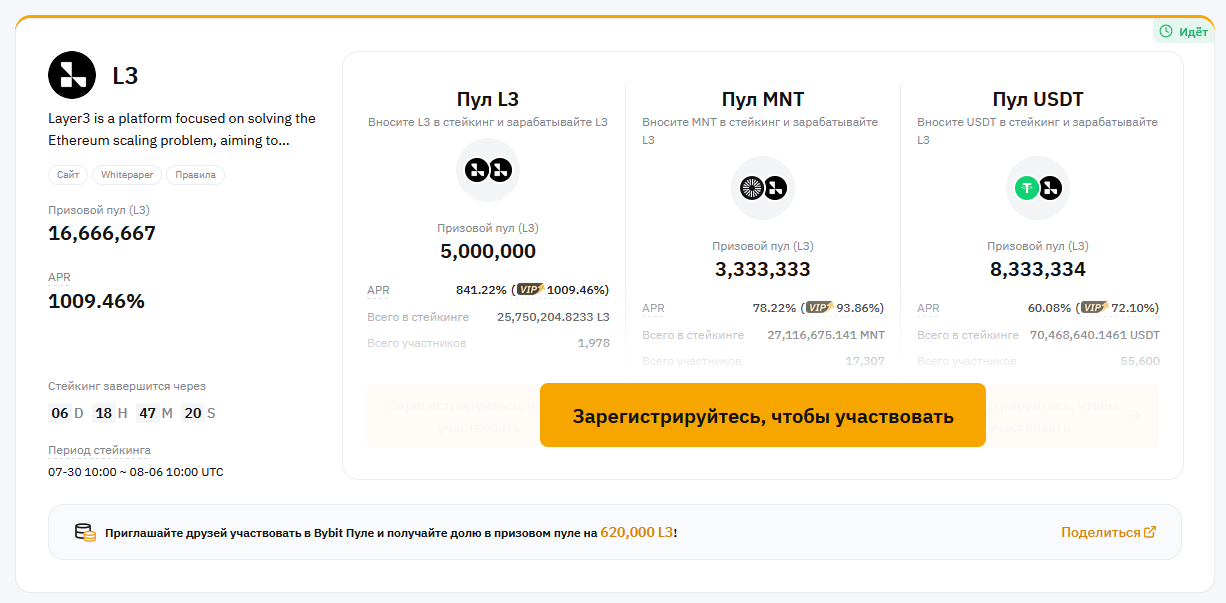
Task: Click the Поделиться share link
Action: click(x=1109, y=532)
